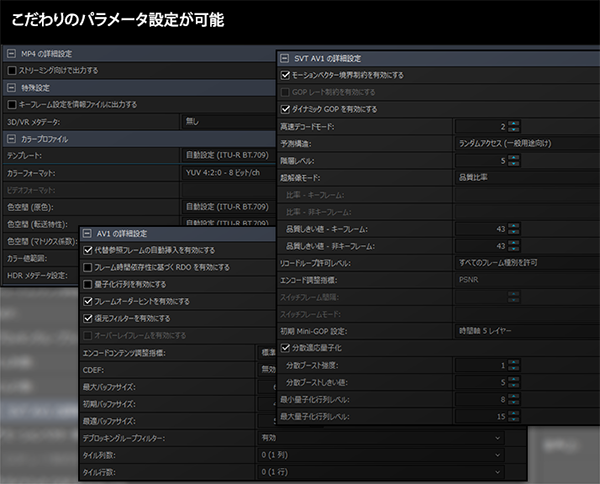Enable 量子化行列を有効にする checkbox
Viewport: 600px width, 484px height.
88,284
